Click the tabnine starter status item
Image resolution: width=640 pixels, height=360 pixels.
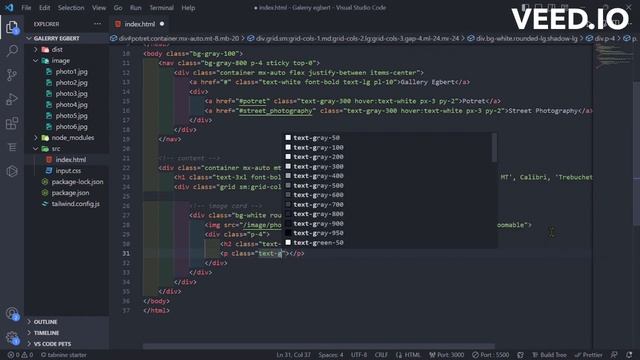(x=64, y=355)
